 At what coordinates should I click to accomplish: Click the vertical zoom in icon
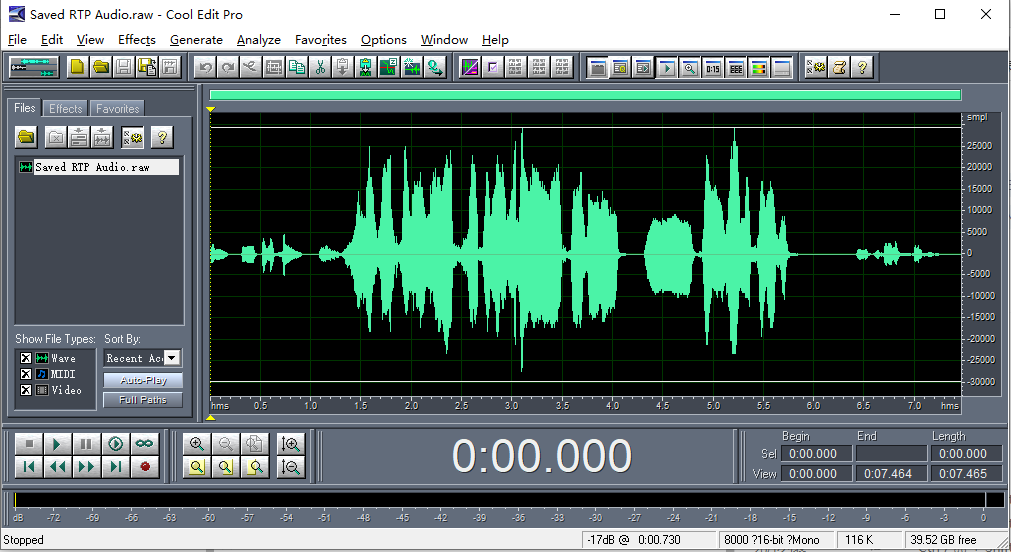291,444
